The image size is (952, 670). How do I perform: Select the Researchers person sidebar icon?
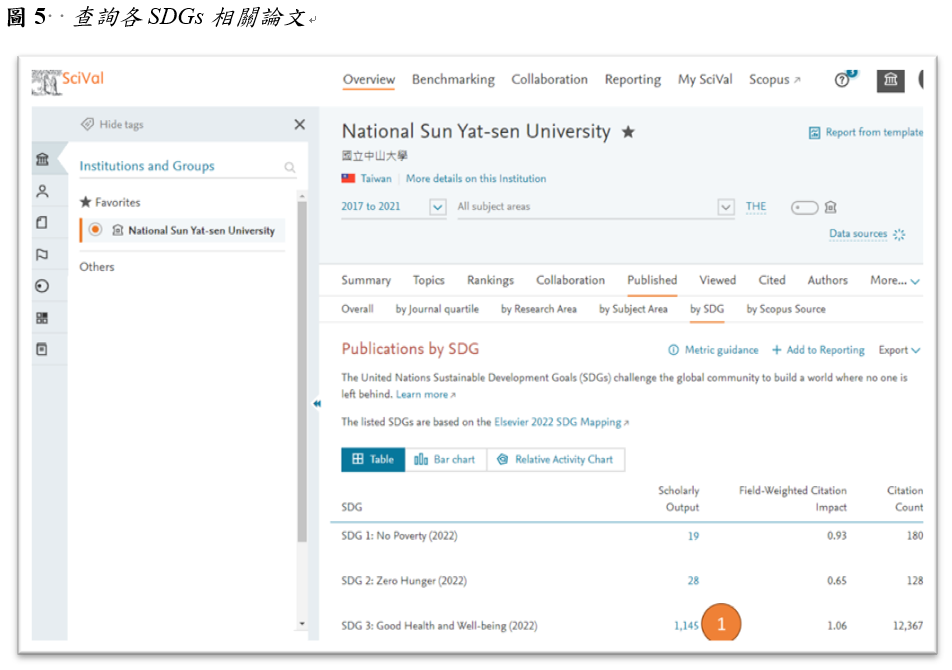click(42, 191)
